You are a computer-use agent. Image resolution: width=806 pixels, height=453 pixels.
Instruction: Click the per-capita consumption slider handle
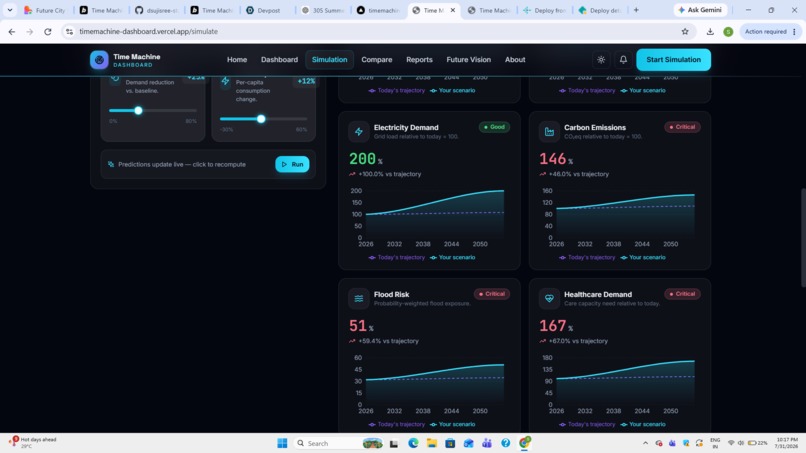click(x=261, y=119)
